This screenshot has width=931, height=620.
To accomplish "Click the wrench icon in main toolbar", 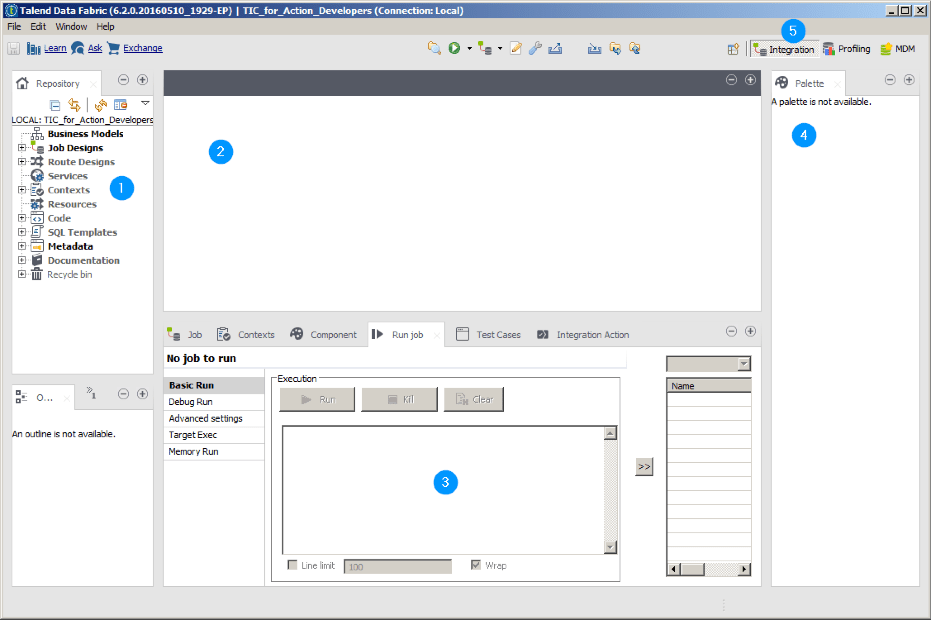I will point(535,49).
